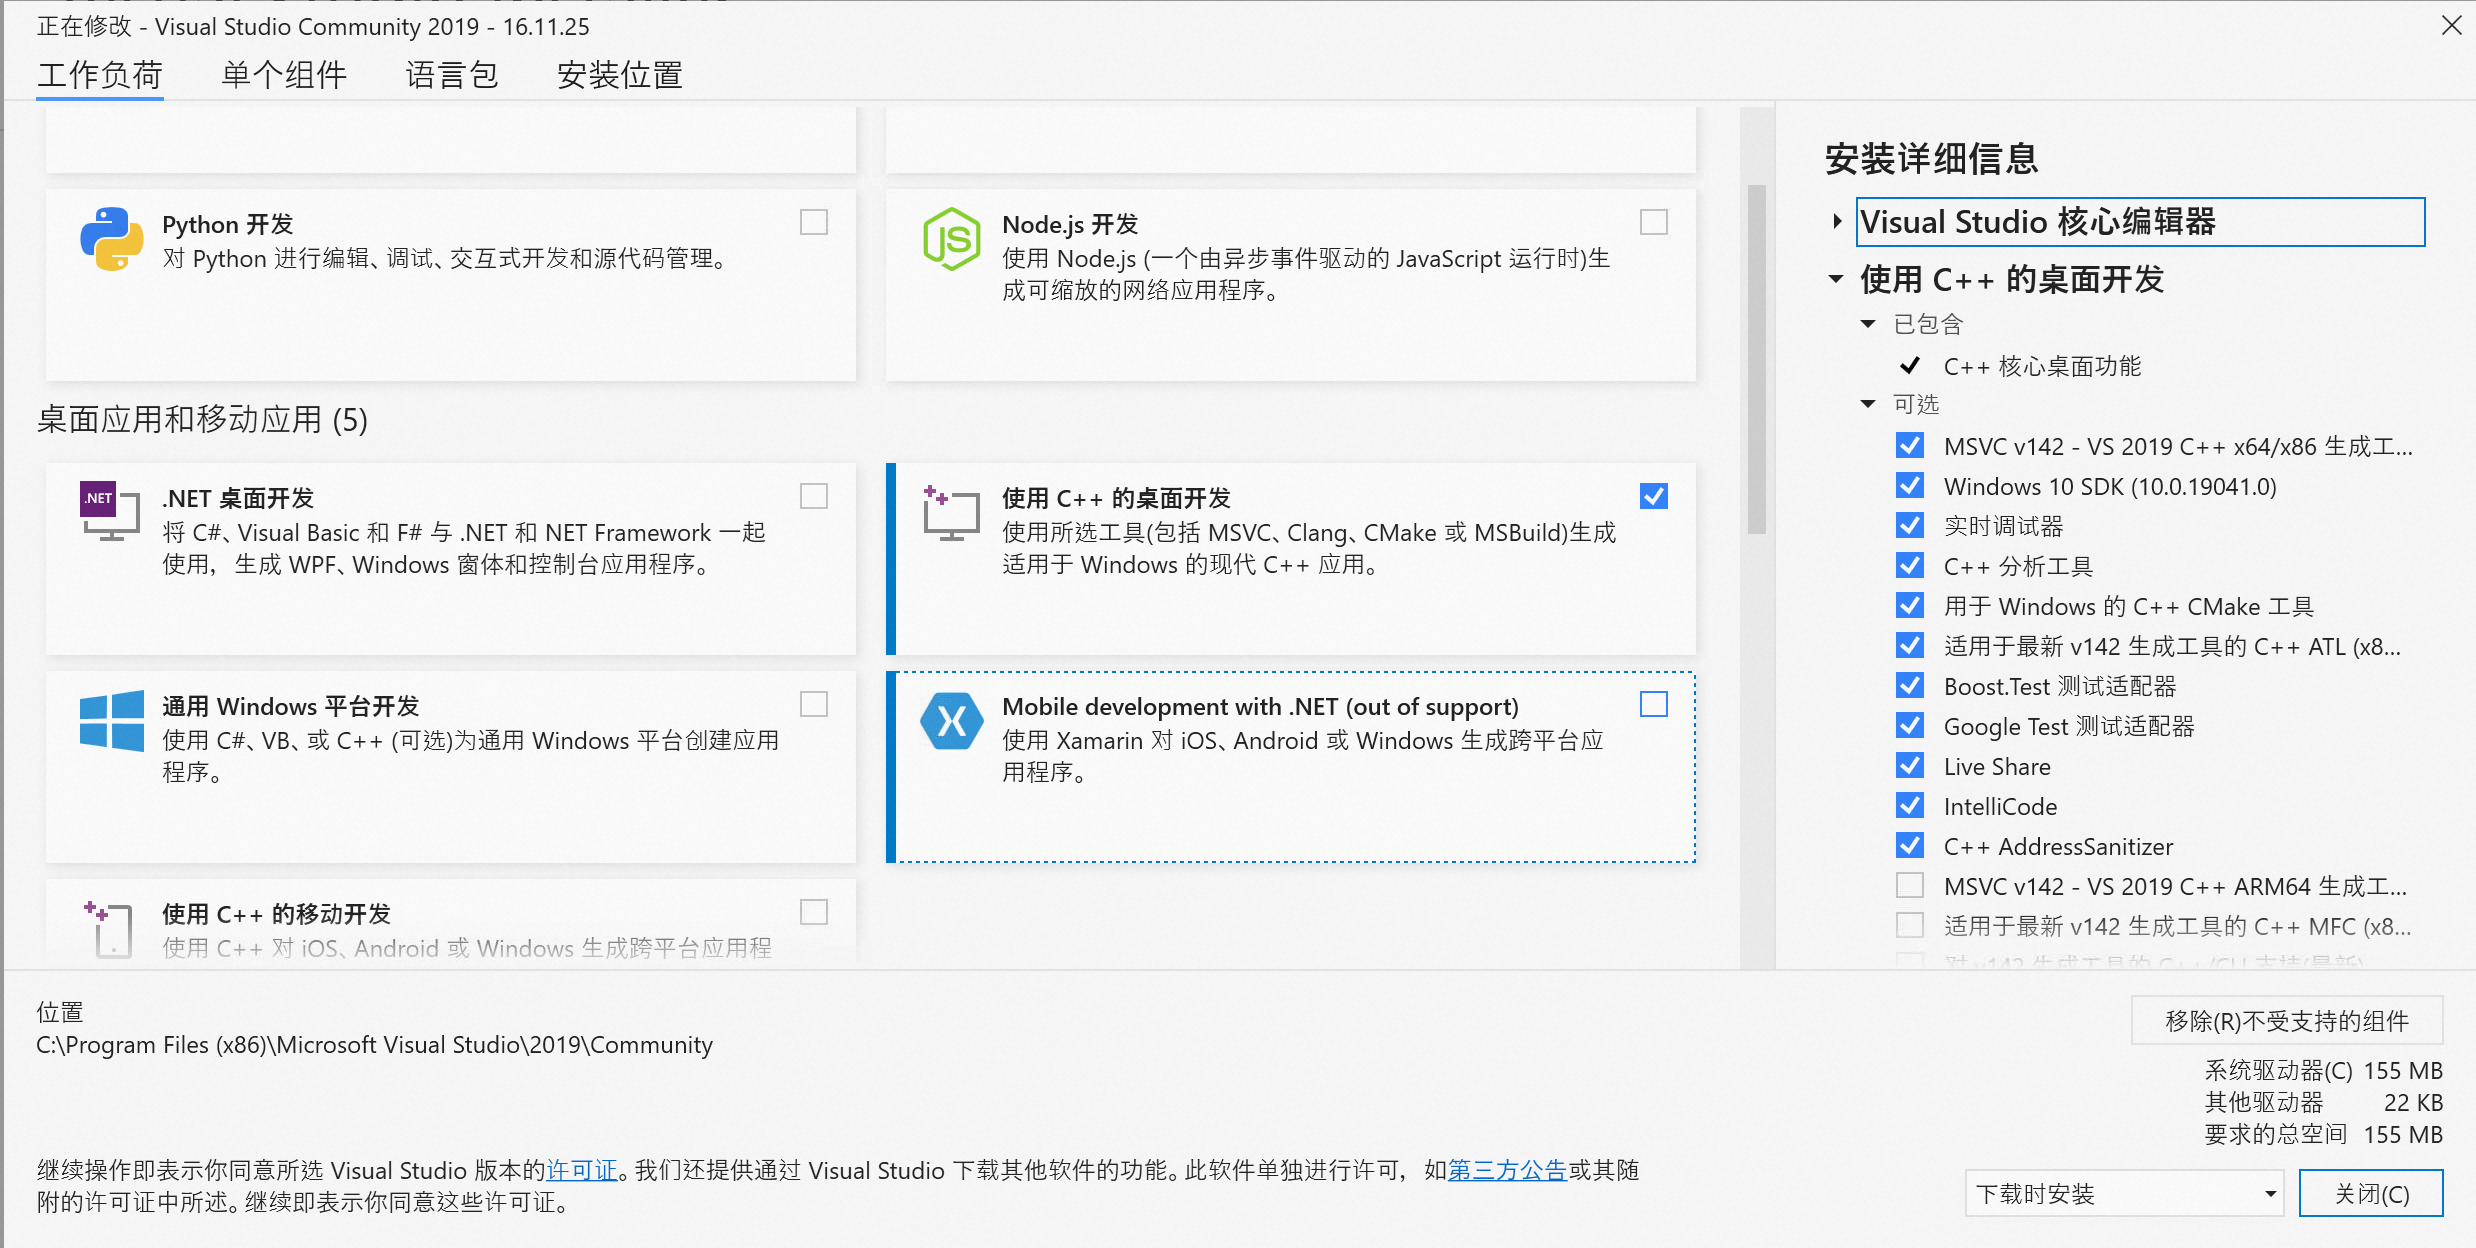Check the C++ MFC v142 component
Screen dimensions: 2476x1248
point(1910,925)
